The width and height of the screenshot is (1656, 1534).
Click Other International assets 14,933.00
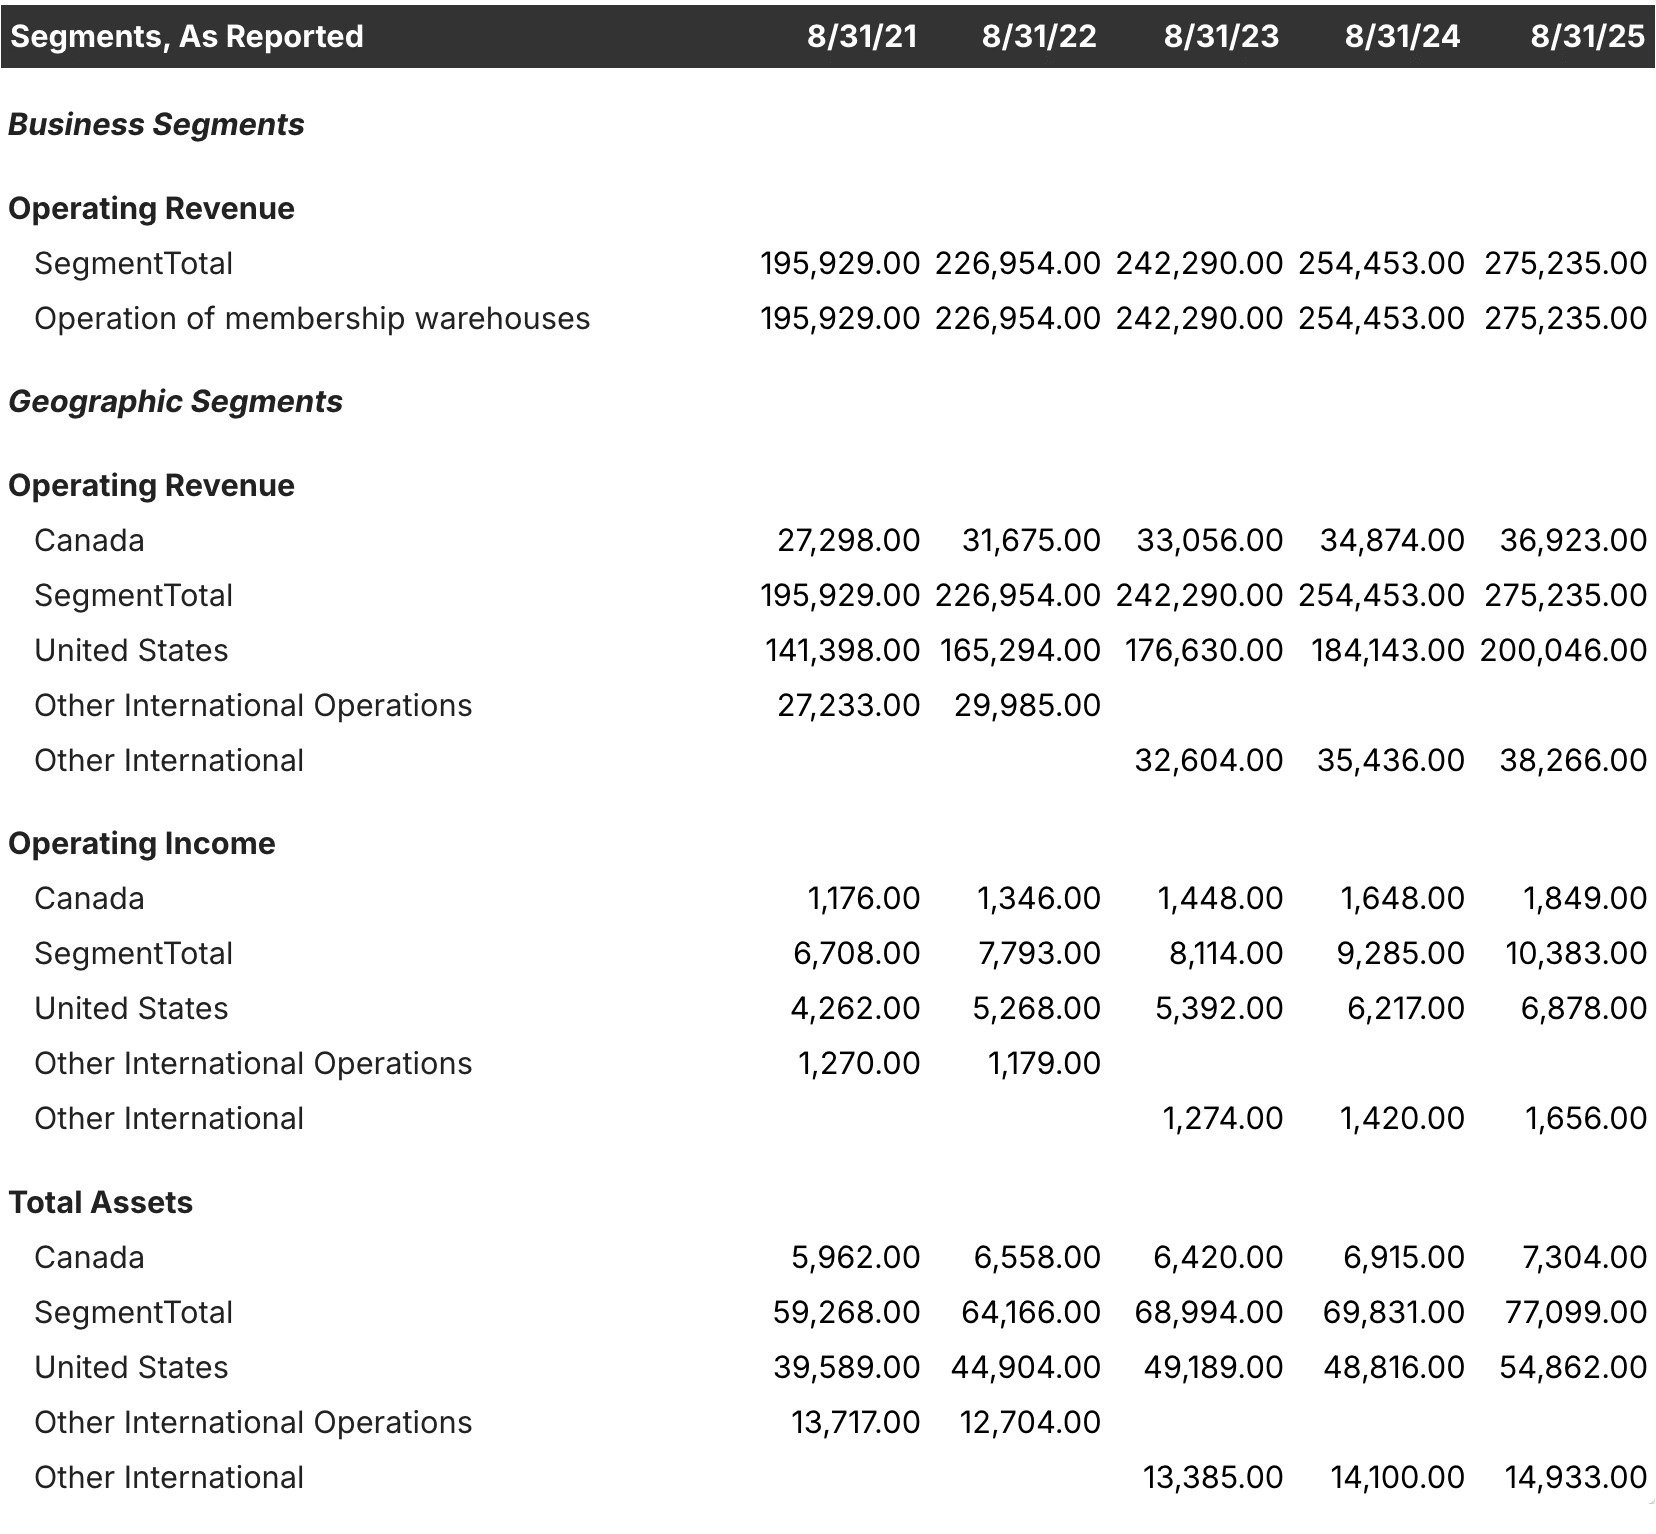[1576, 1478]
